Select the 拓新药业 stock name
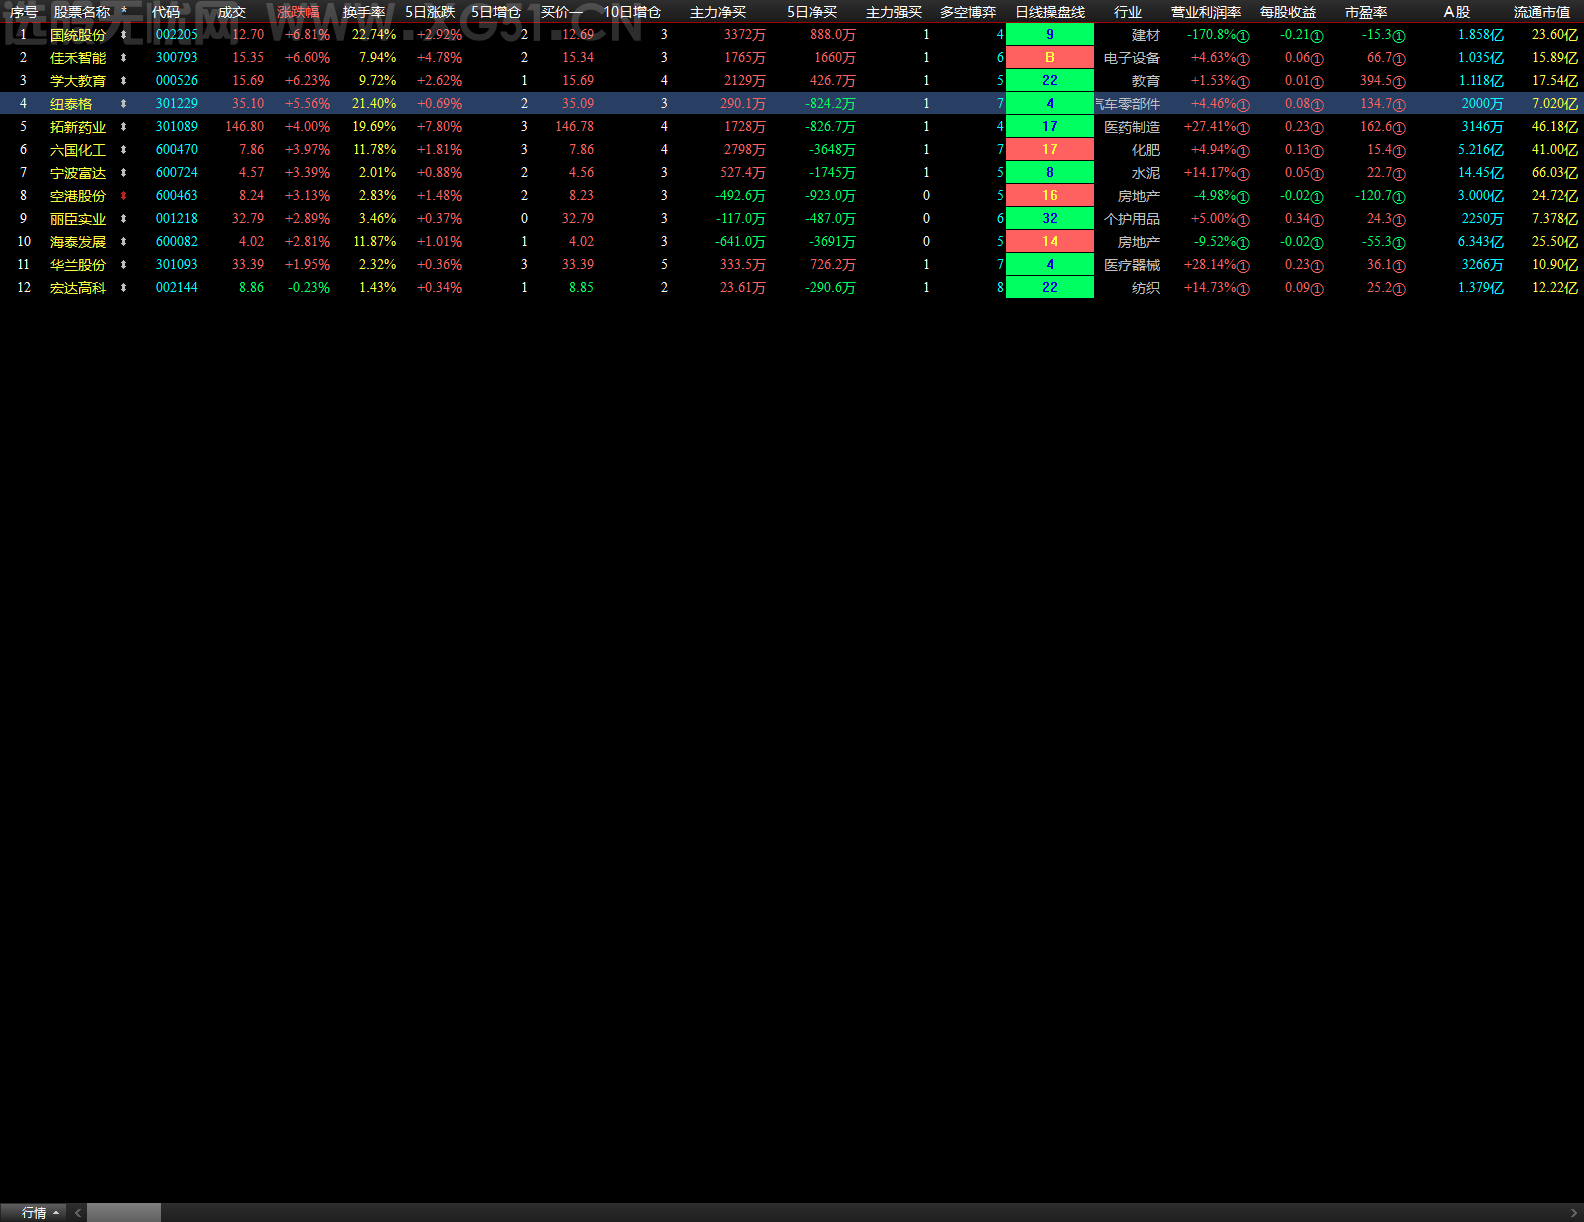 point(78,127)
